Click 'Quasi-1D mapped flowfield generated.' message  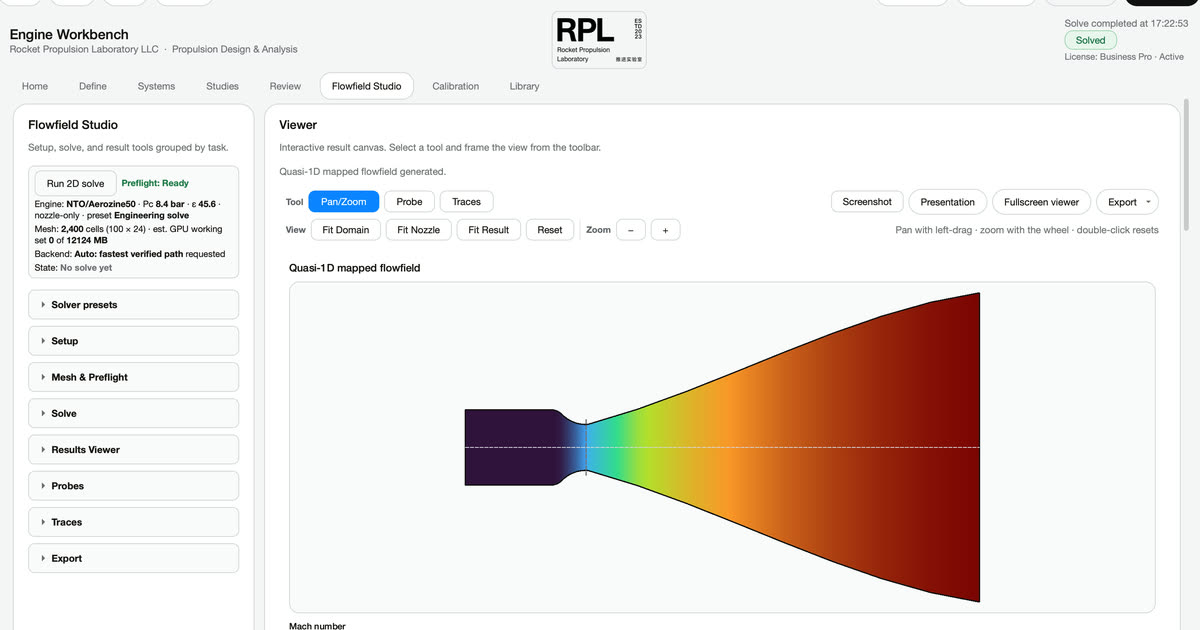pos(363,172)
